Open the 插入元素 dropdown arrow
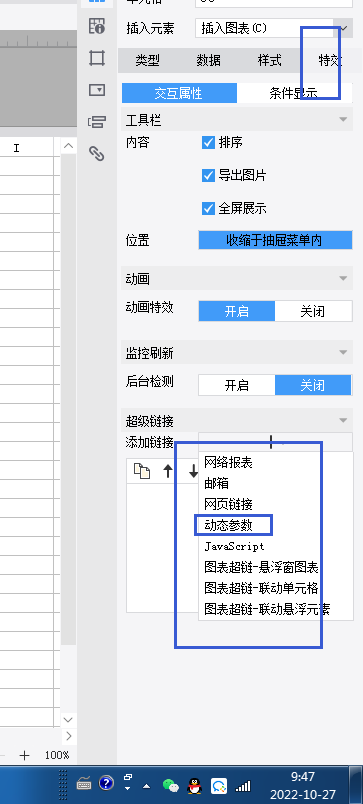Viewport: 363px width, 804px height. click(344, 28)
